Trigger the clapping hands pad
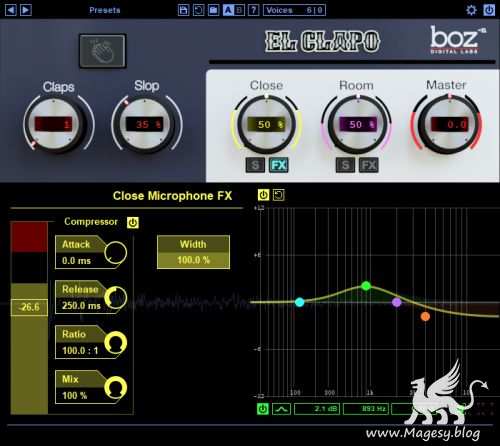500x446 pixels. click(103, 51)
